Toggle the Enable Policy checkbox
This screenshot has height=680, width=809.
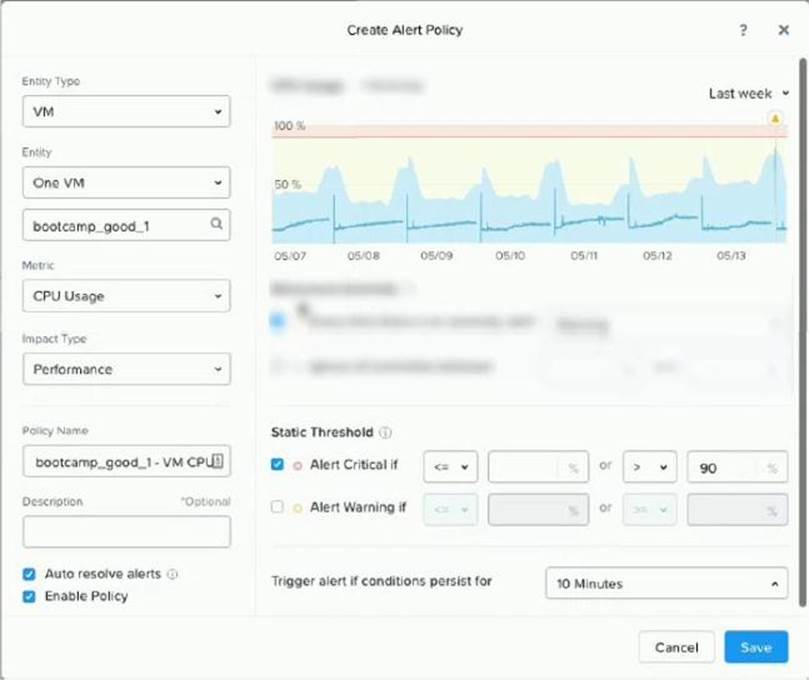tap(29, 596)
